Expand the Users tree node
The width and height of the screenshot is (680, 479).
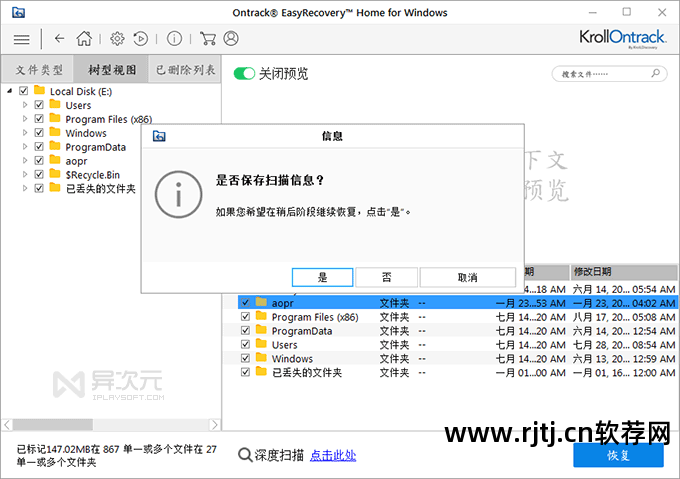[25, 105]
